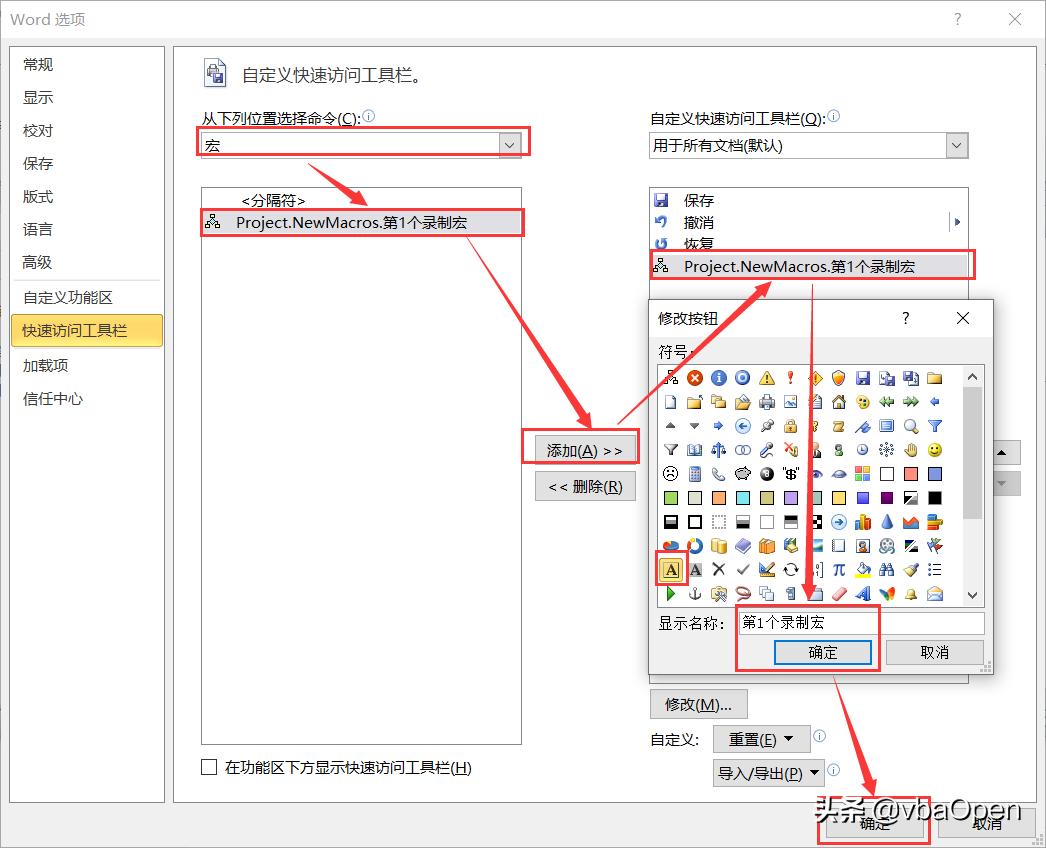Choose the warning triangle symbol
The height and width of the screenshot is (848, 1046).
click(x=765, y=376)
